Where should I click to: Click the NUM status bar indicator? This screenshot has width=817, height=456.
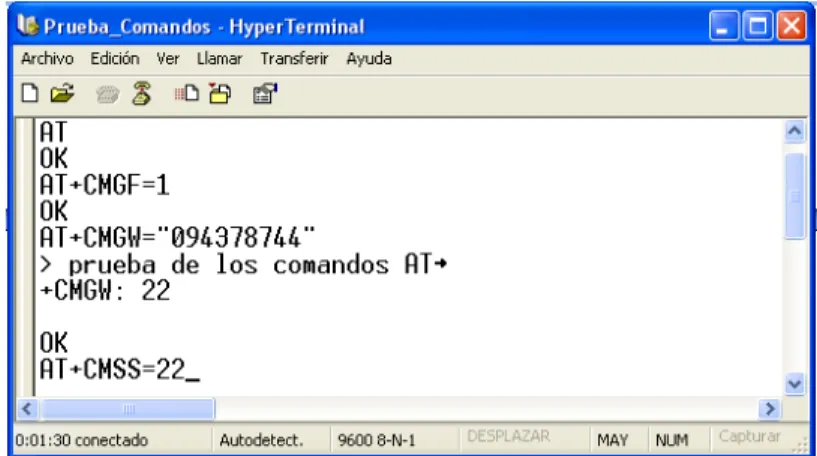tap(672, 440)
